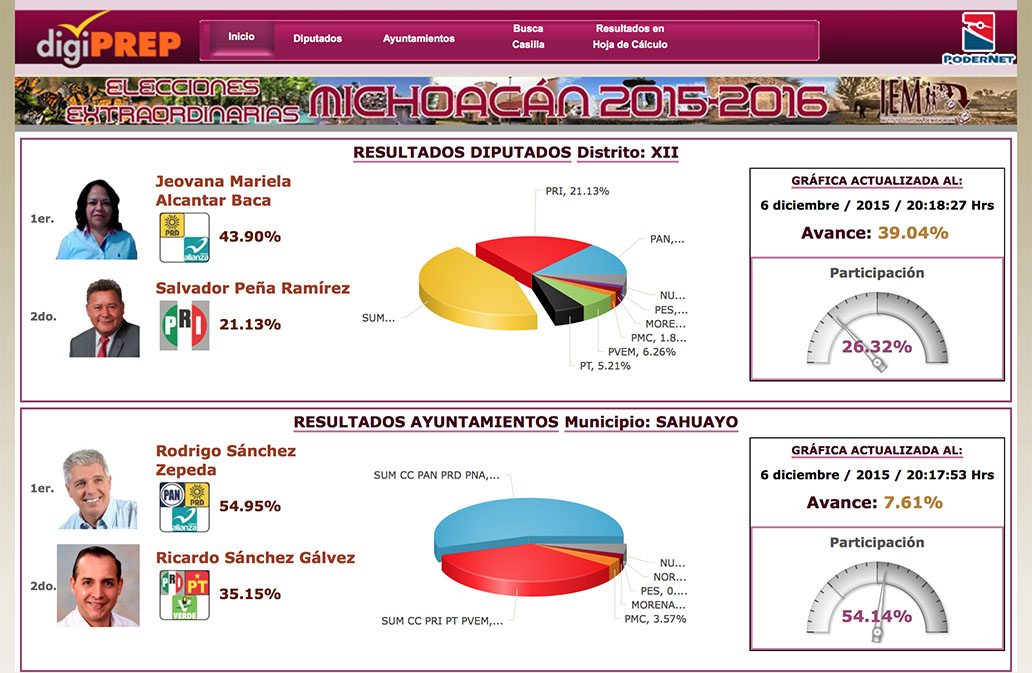Click the PoderNet logo icon
This screenshot has height=673, width=1032.
coord(979,38)
